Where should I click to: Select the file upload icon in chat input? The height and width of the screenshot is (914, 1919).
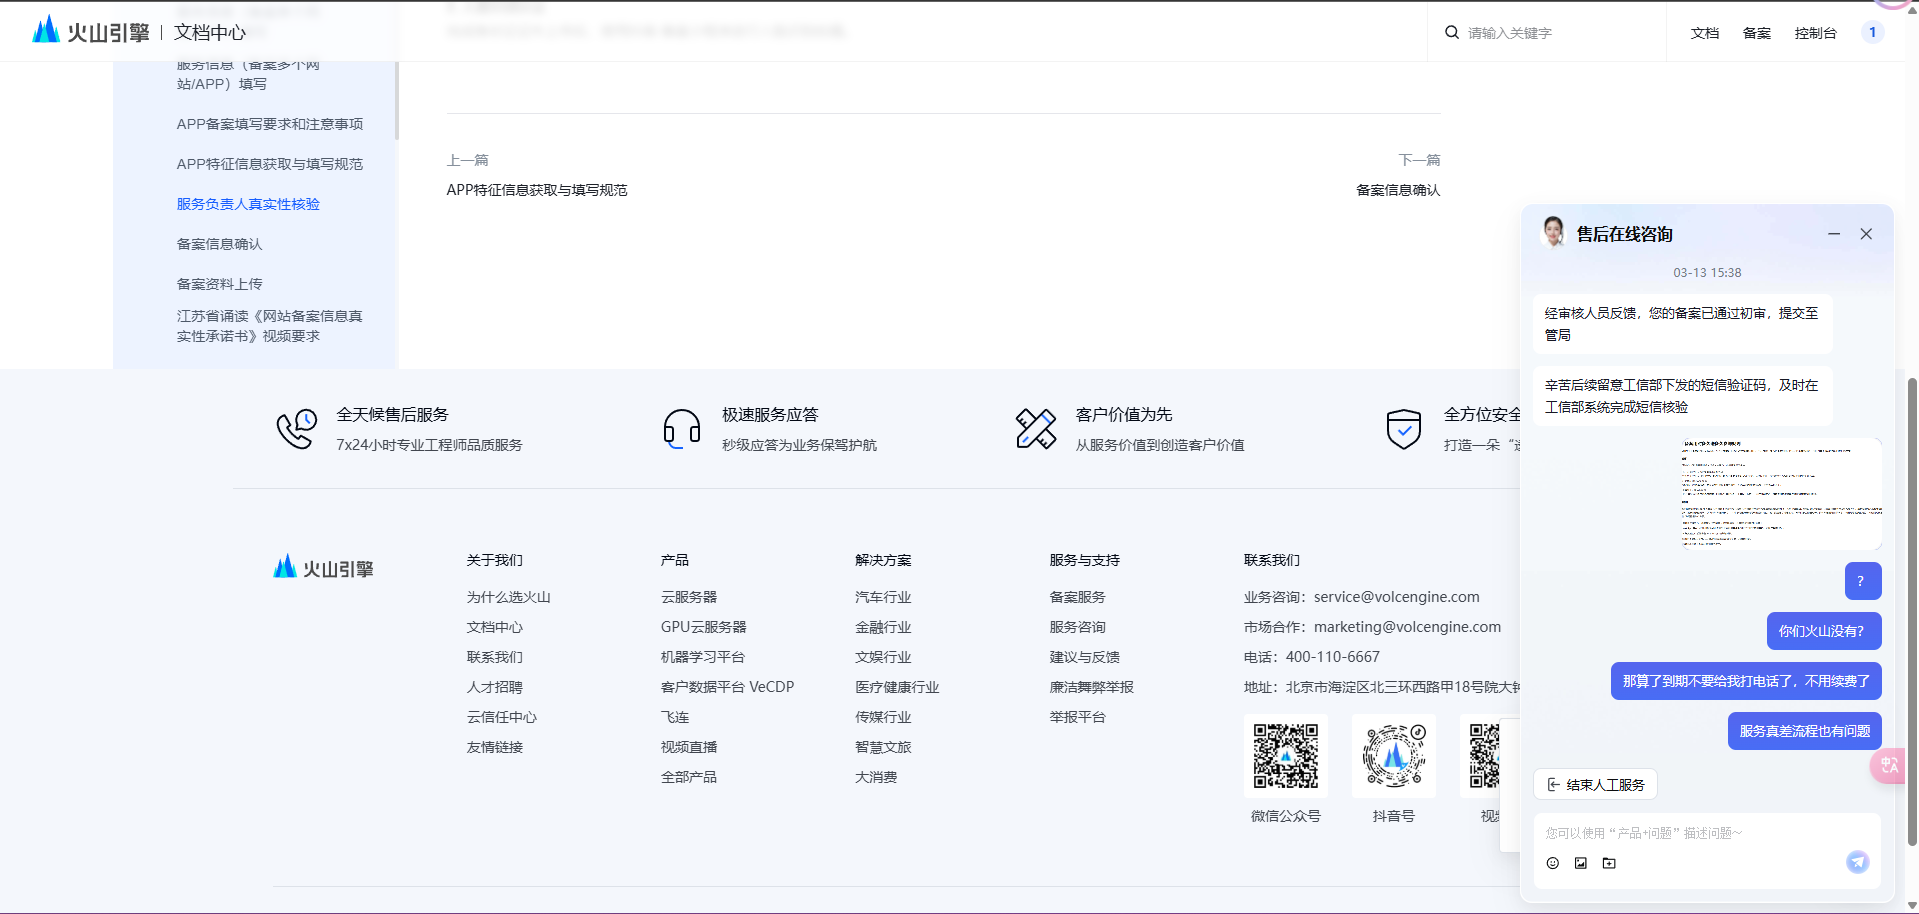[1609, 863]
